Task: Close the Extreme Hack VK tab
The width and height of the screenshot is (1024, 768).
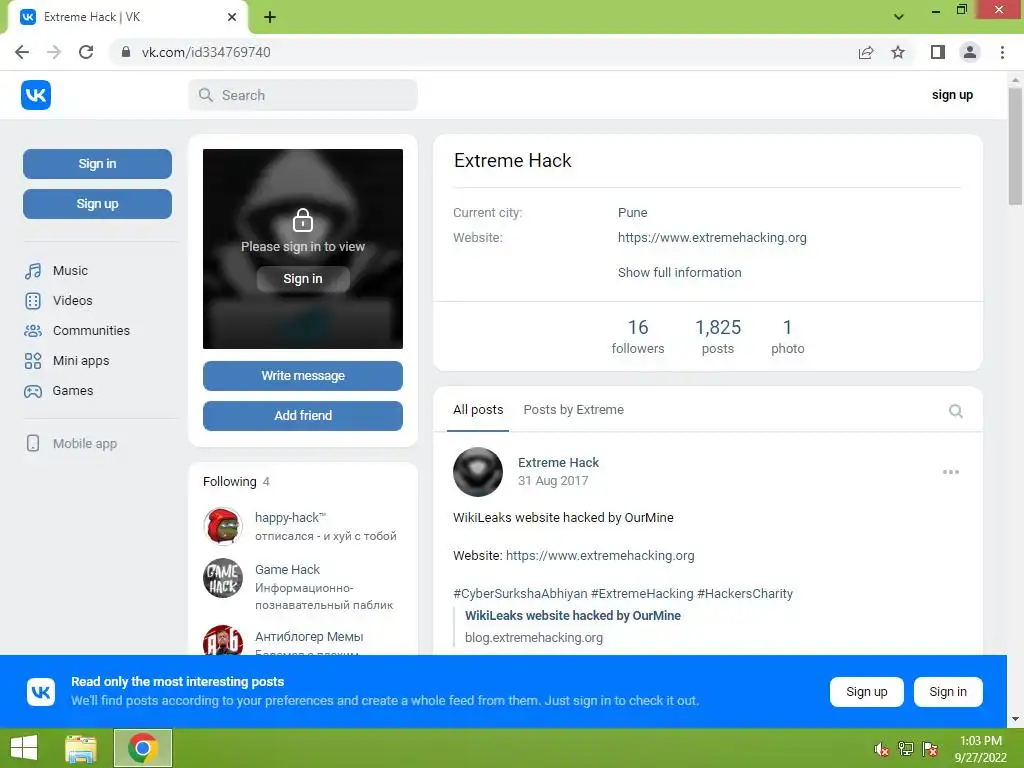Action: pos(232,17)
